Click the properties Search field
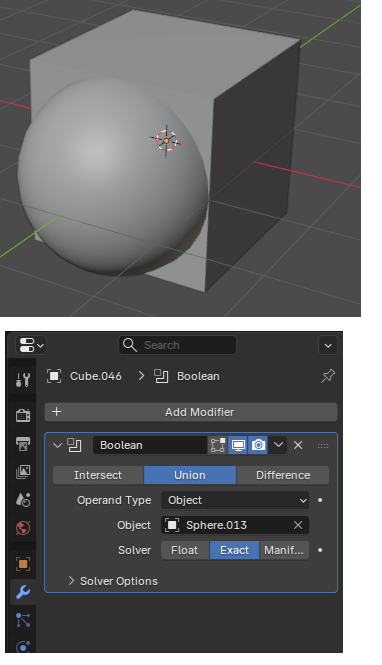Screen dimensions: 382x665 point(177,345)
